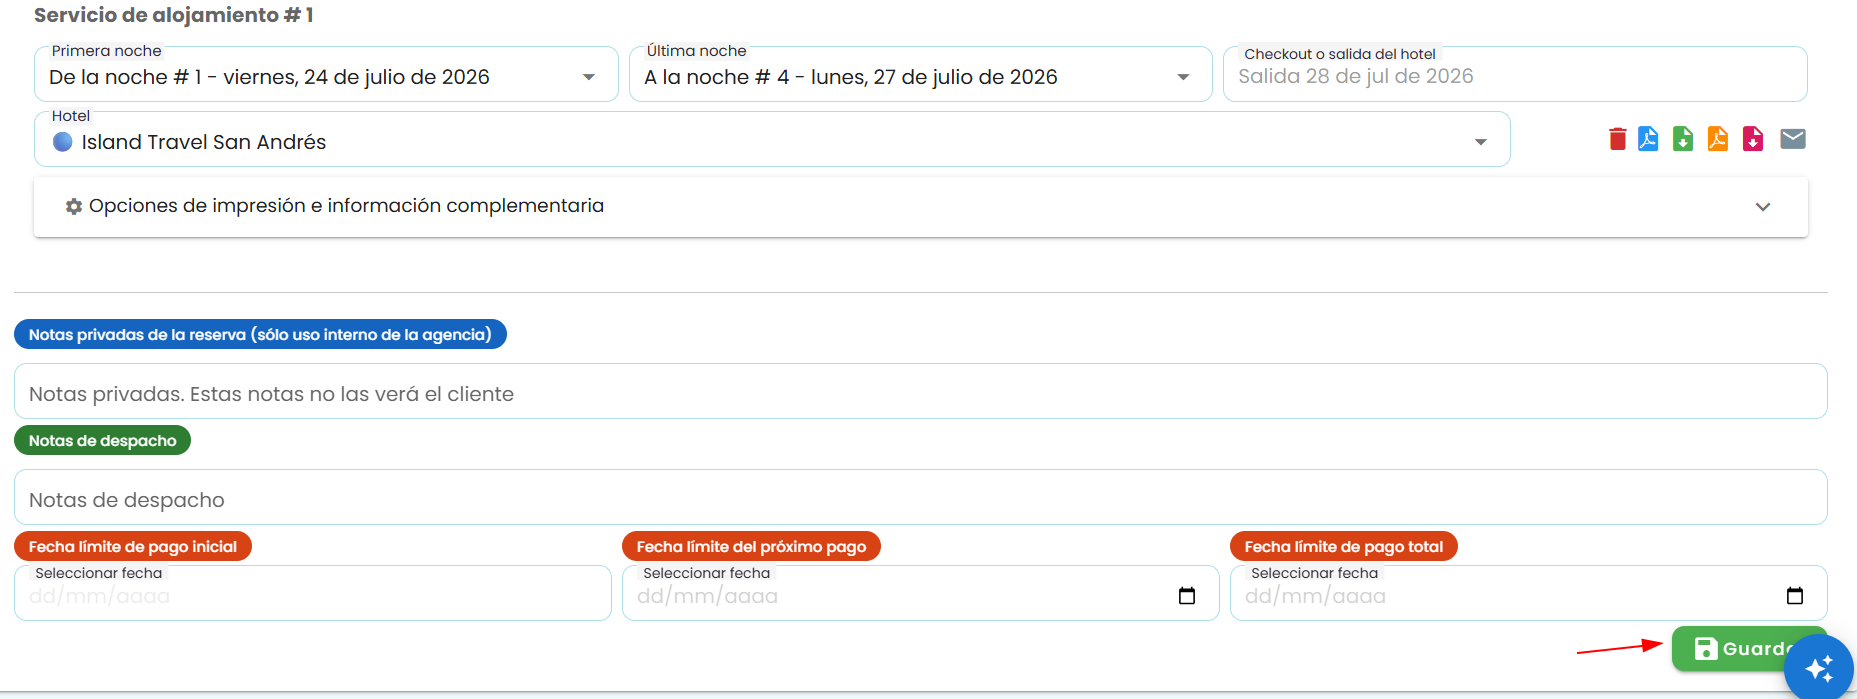
Task: Click the Checkout o salida del hotel field
Action: [1515, 75]
